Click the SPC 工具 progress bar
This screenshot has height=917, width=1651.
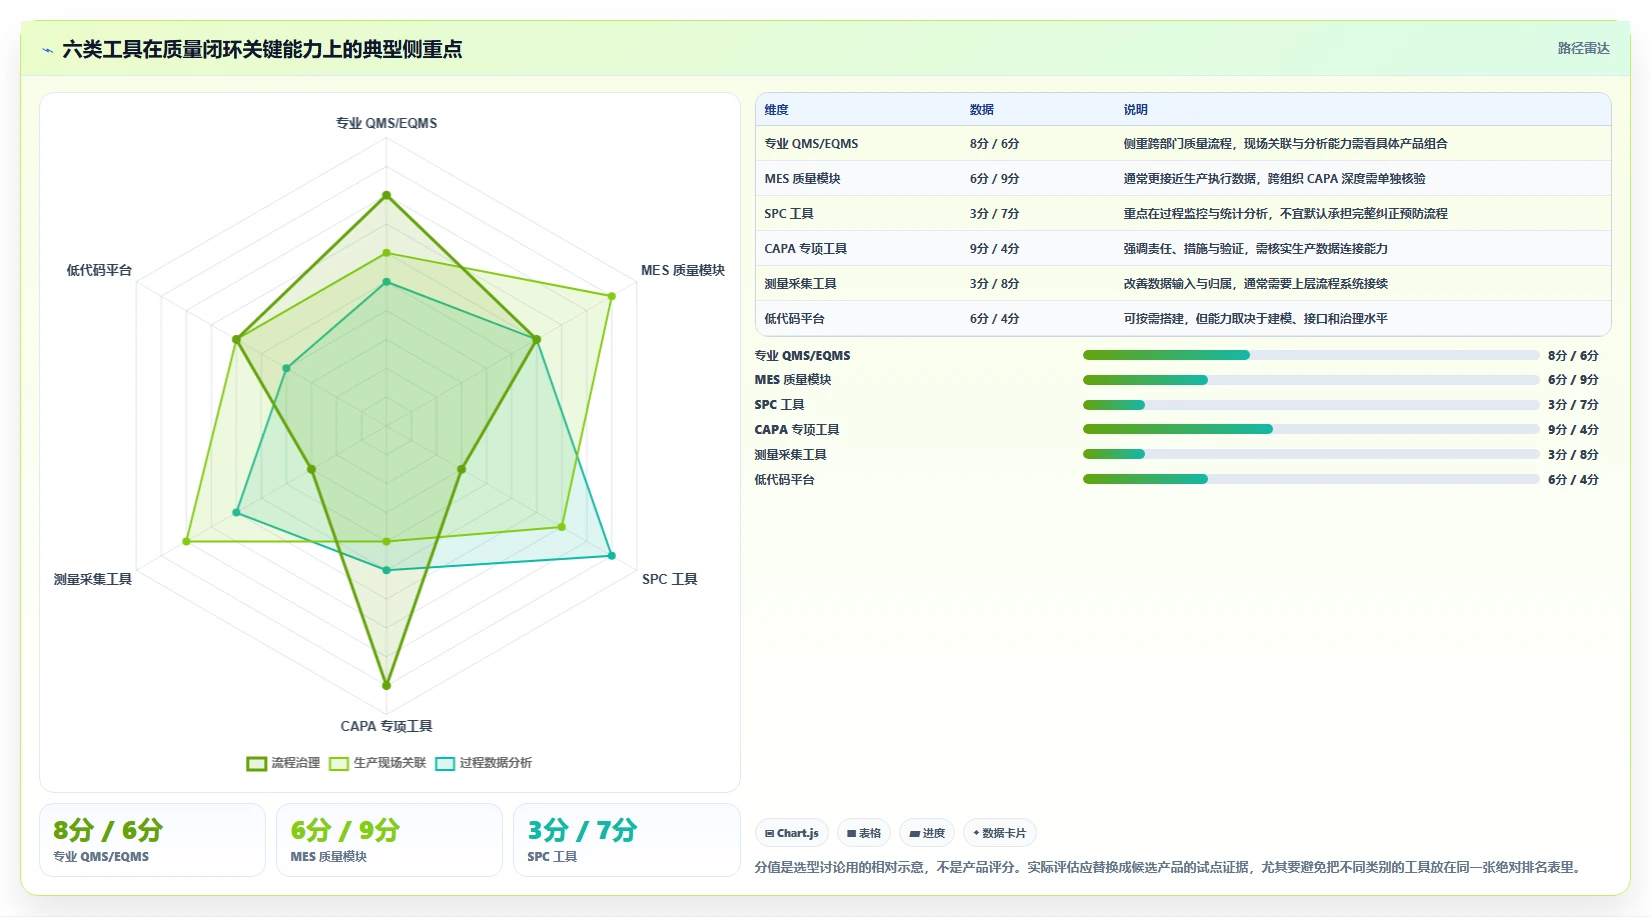pos(1311,405)
